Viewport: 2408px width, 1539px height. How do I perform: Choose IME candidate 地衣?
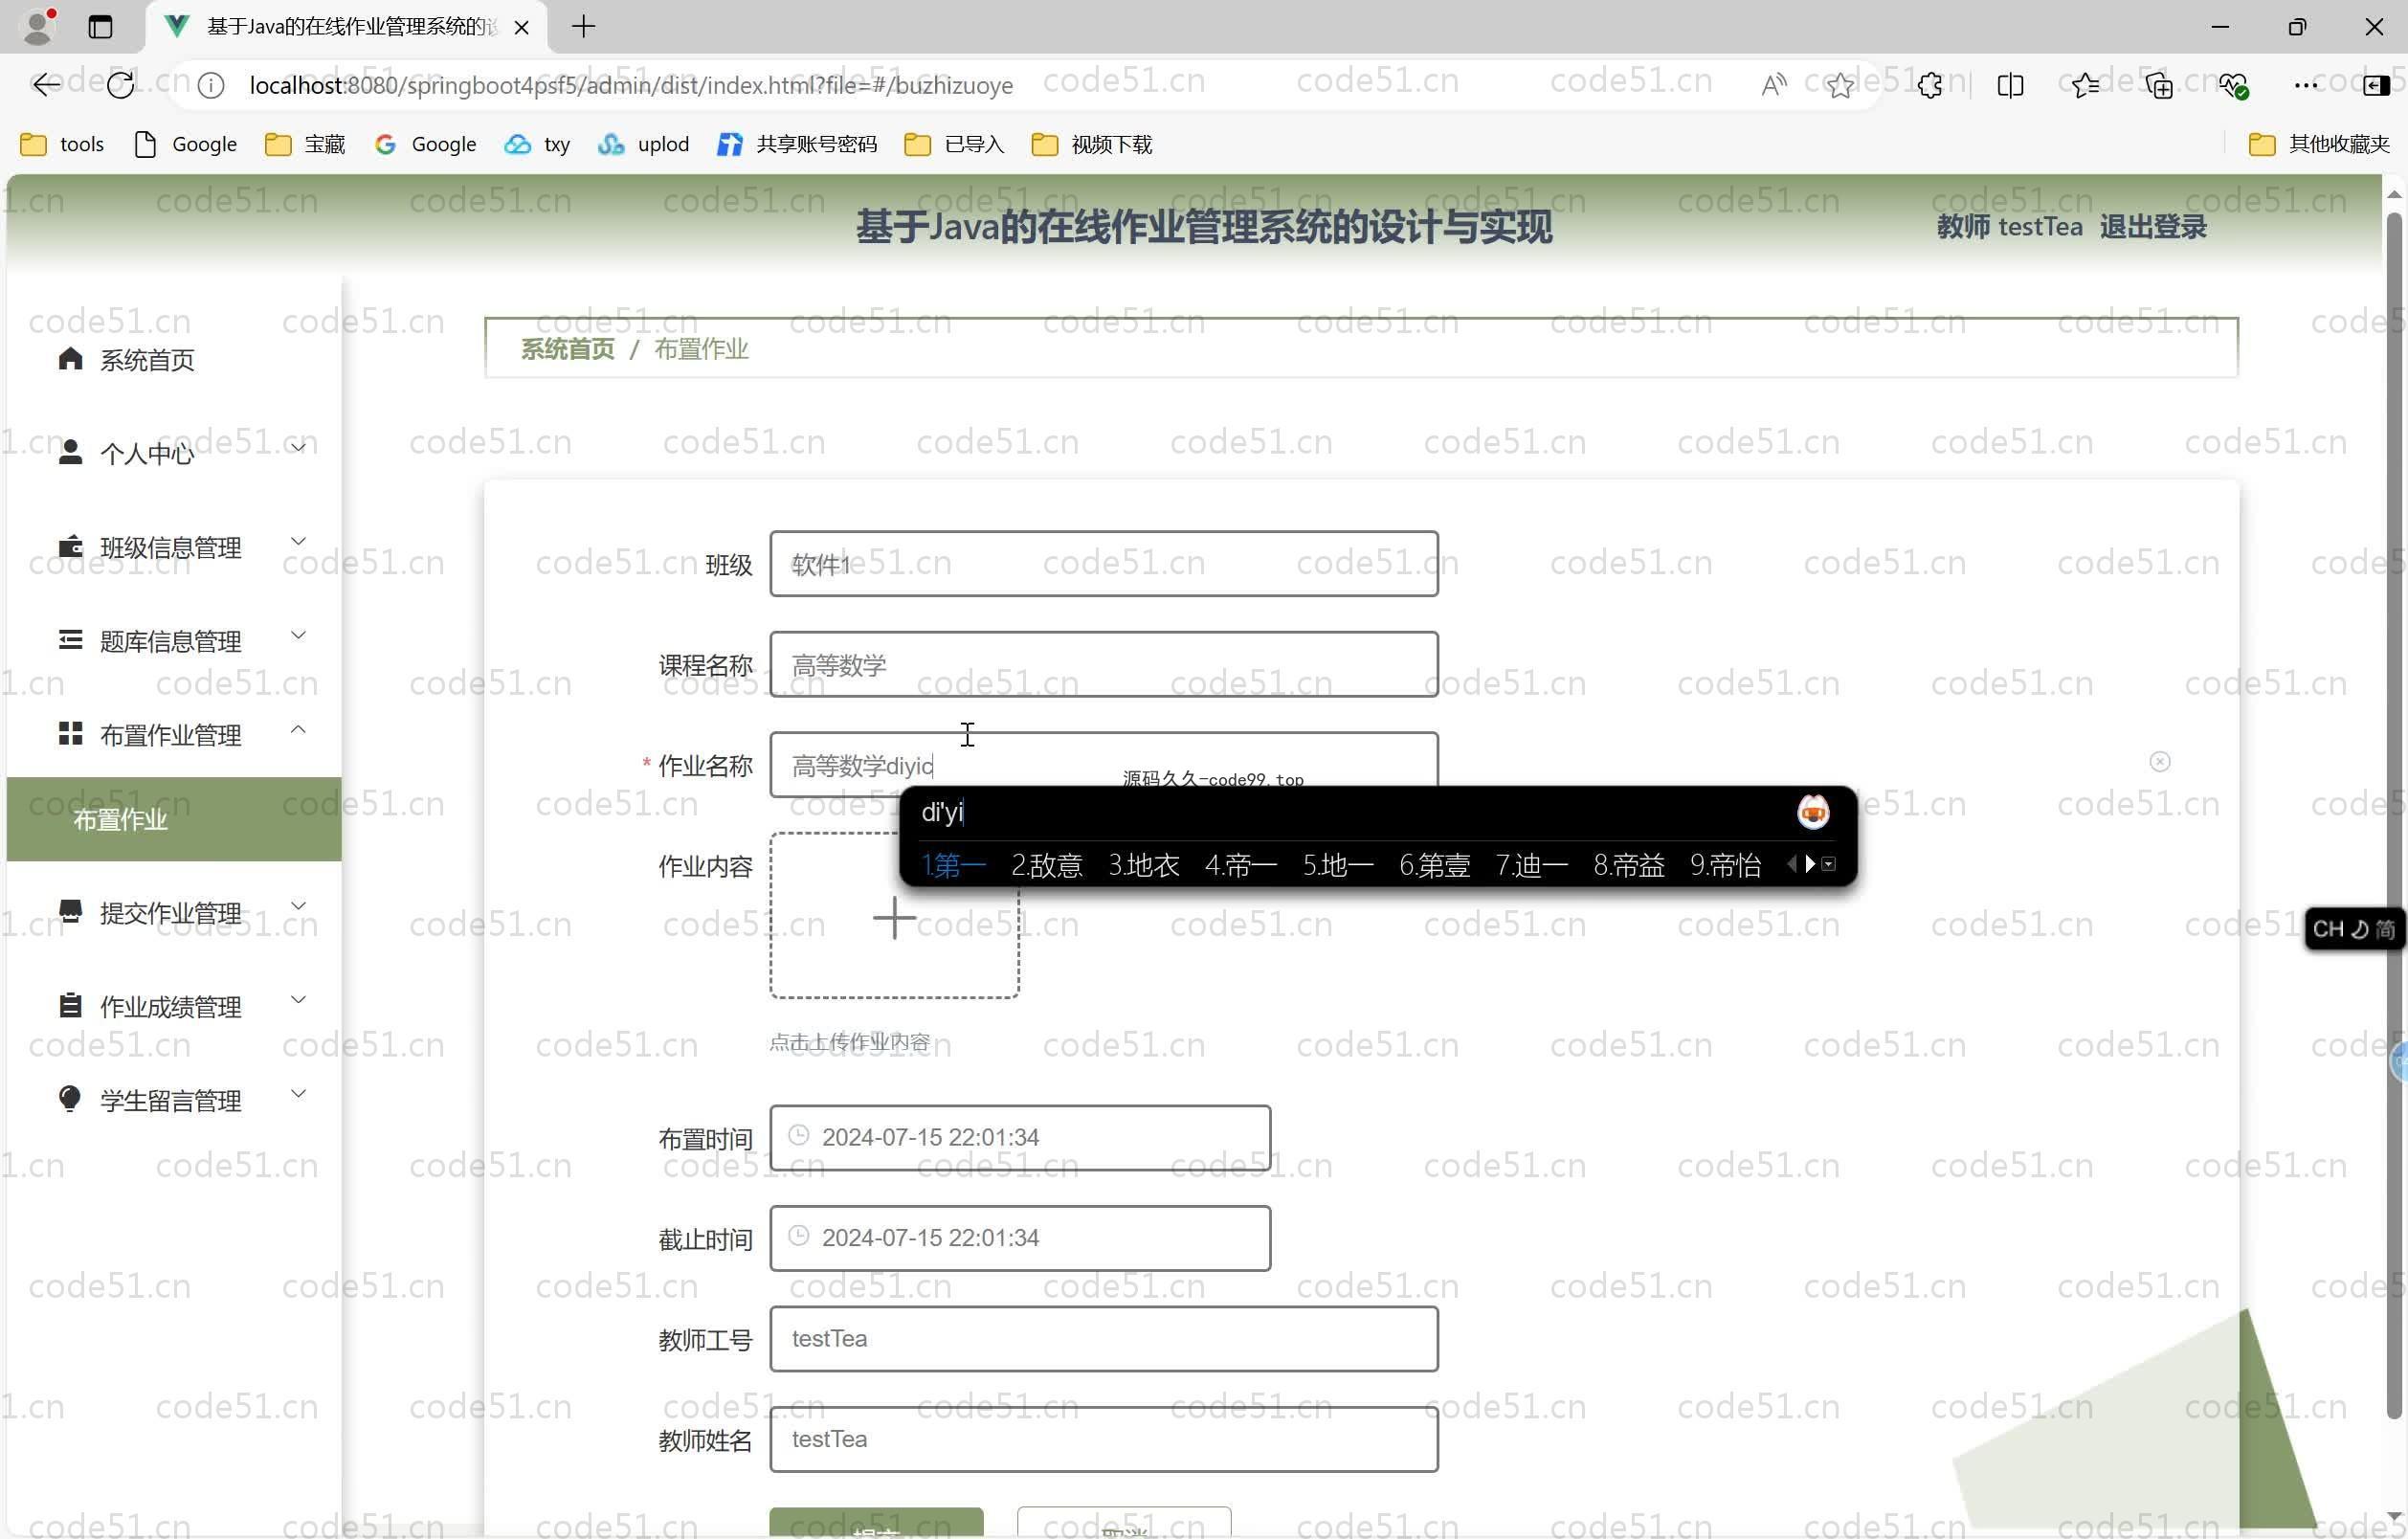pos(1143,865)
